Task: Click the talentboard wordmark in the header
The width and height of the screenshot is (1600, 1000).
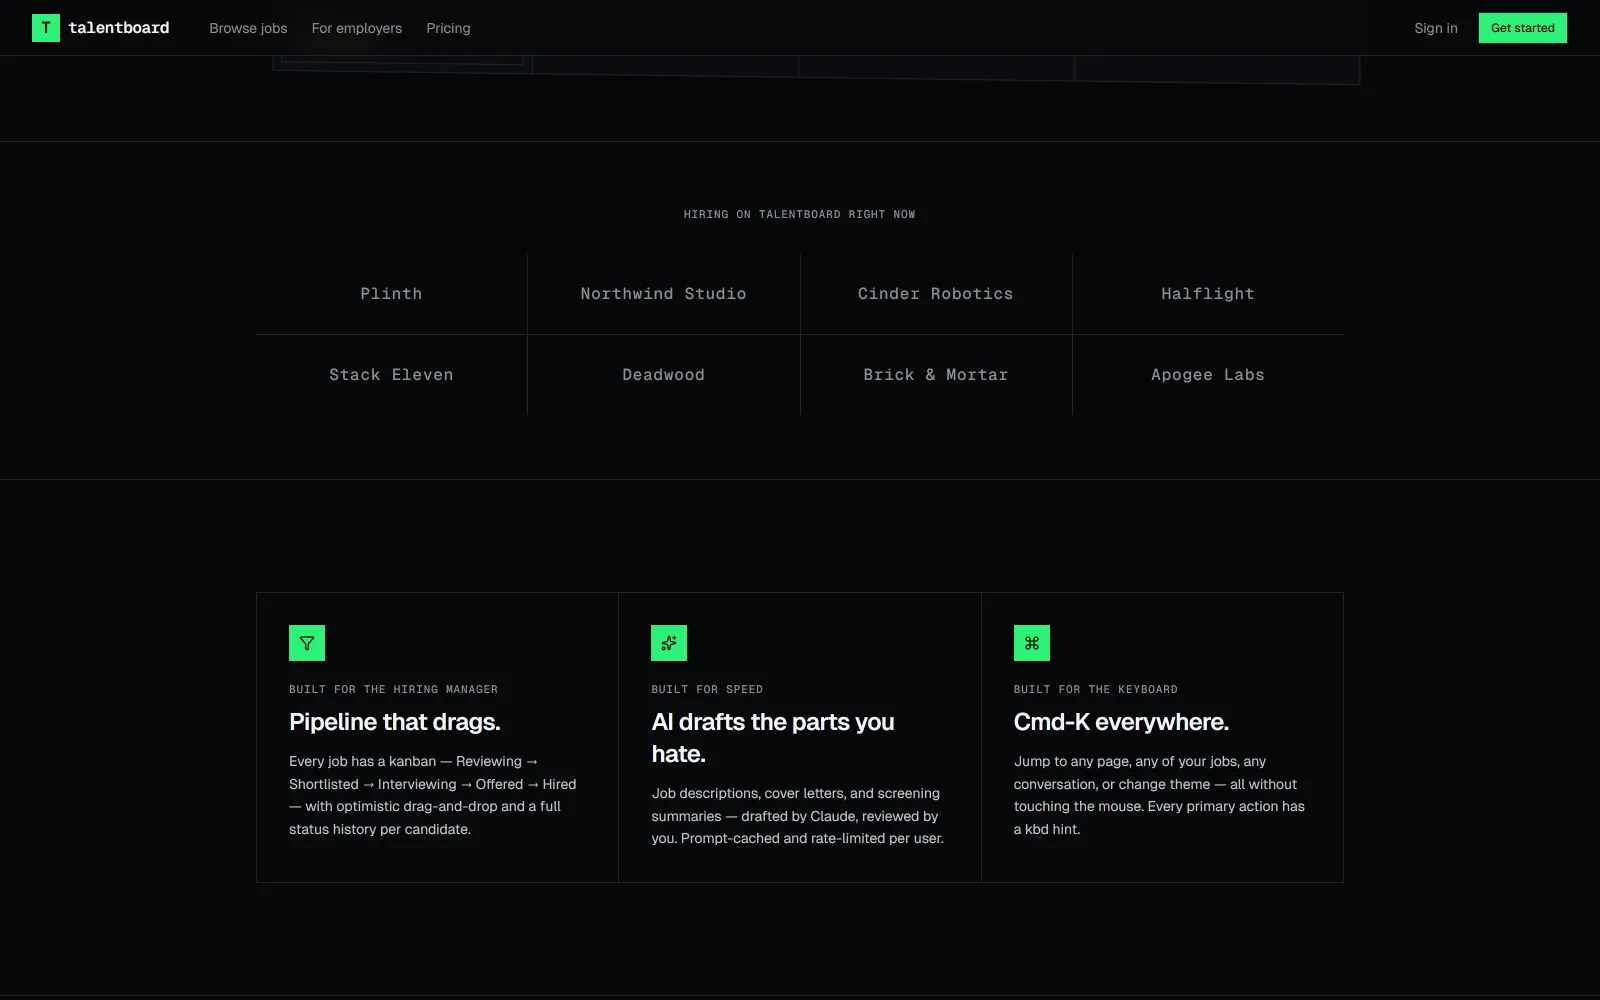Action: (x=119, y=28)
